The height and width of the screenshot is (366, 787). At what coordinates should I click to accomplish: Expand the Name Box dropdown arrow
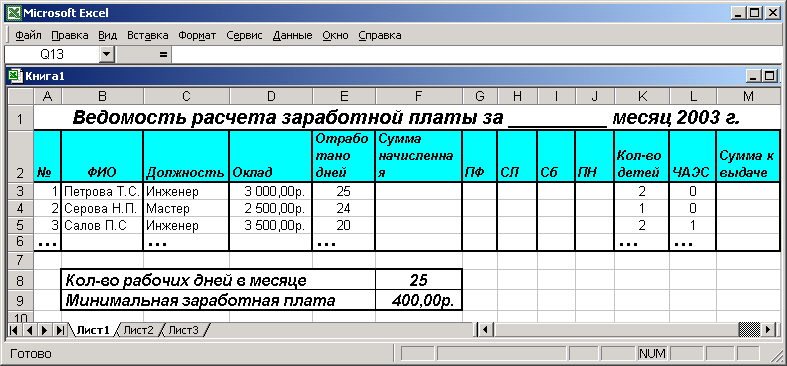tap(106, 54)
